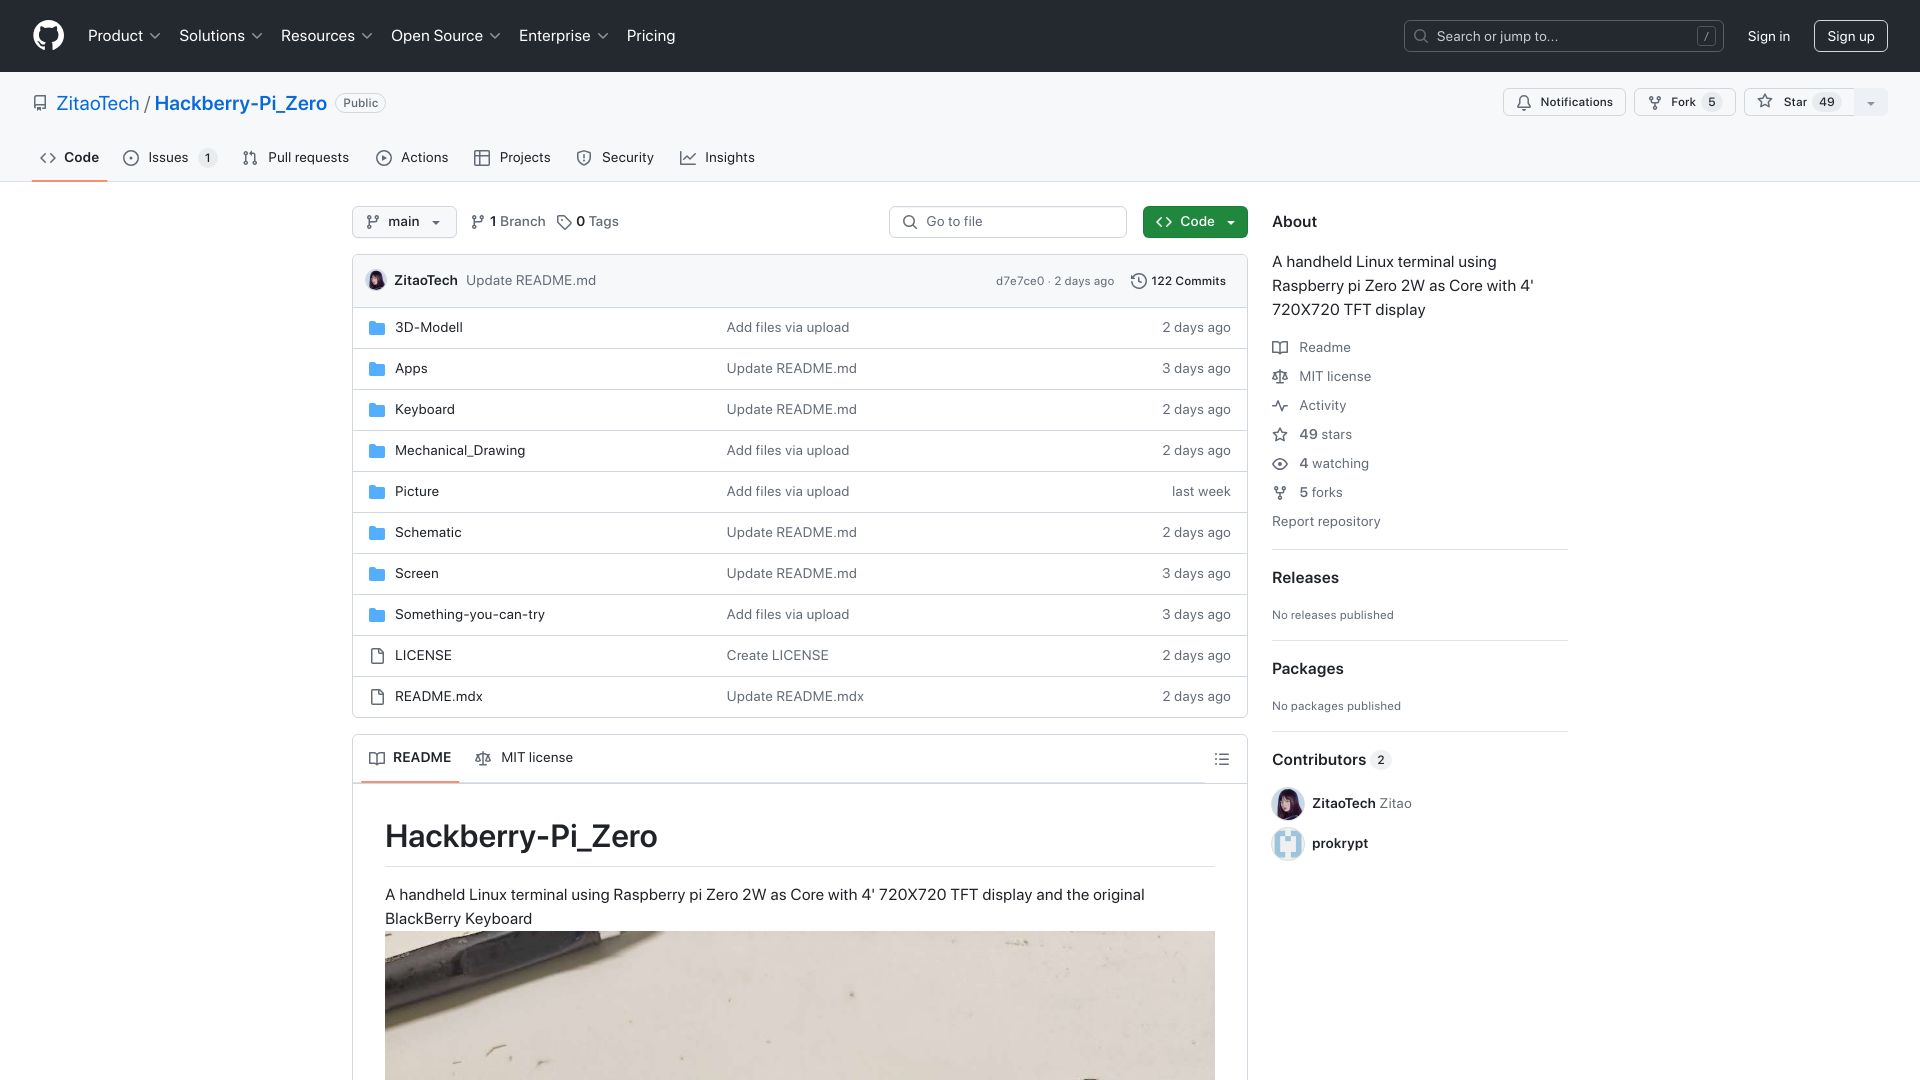The height and width of the screenshot is (1080, 1920).
Task: Click commit hash d7e7ce0
Action: click(x=1020, y=281)
